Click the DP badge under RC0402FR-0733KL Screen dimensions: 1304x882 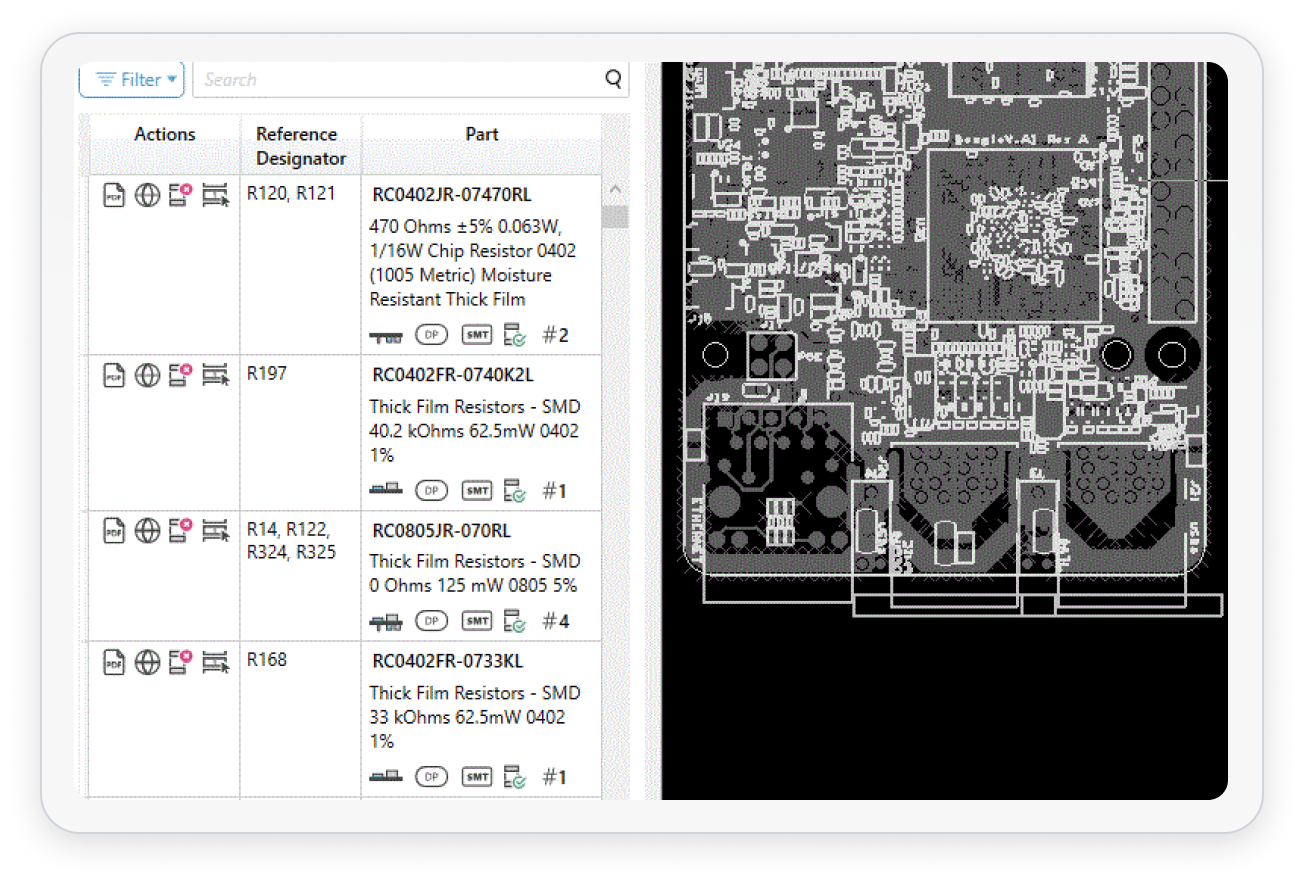432,776
